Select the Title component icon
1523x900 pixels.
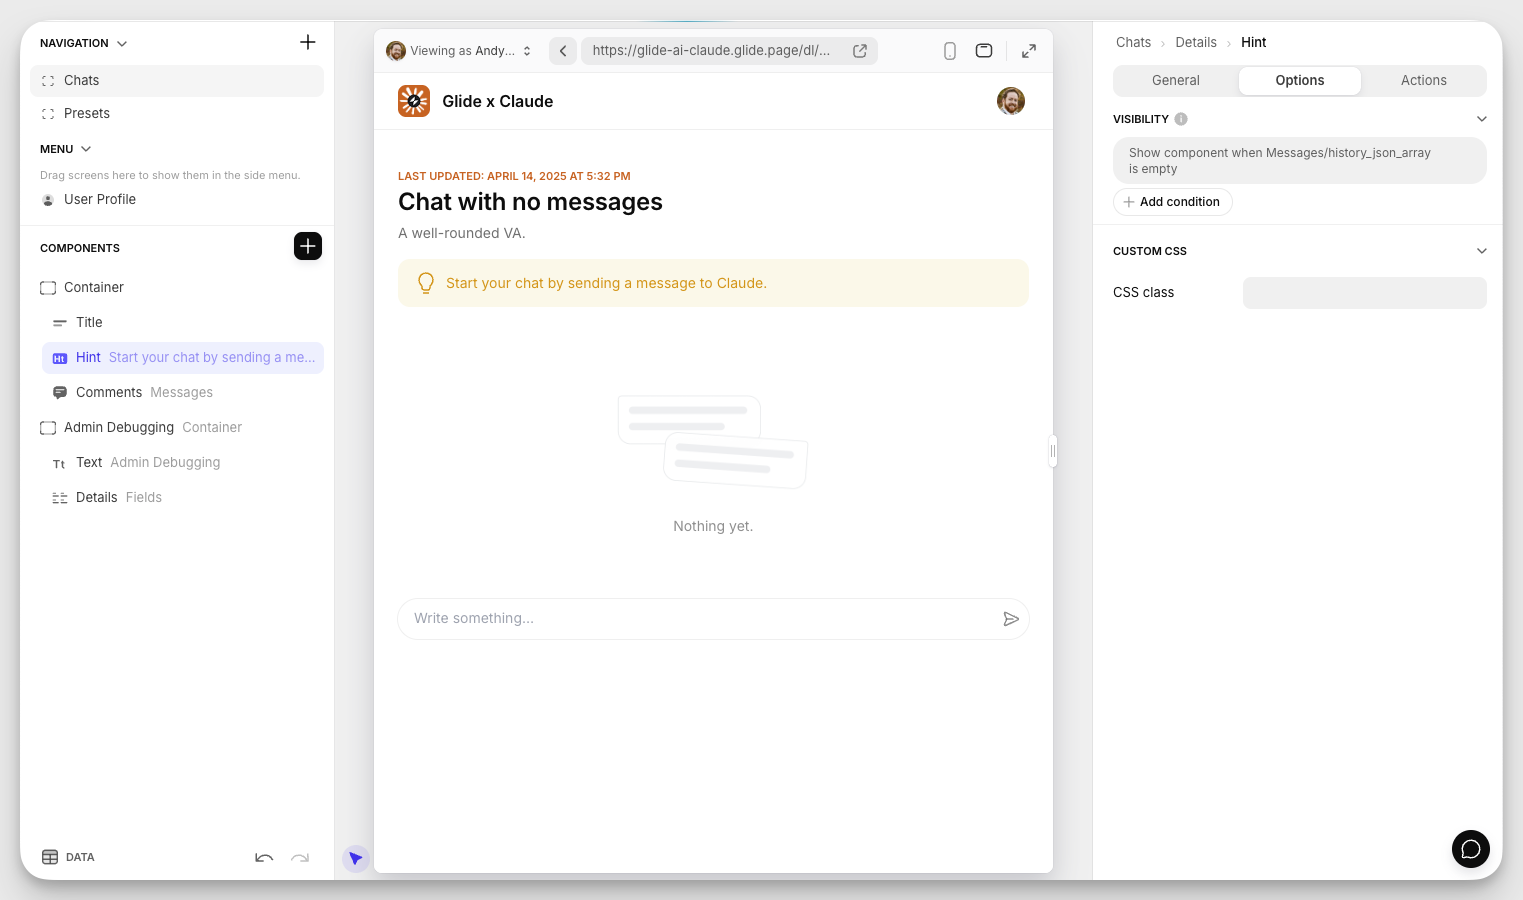[60, 323]
